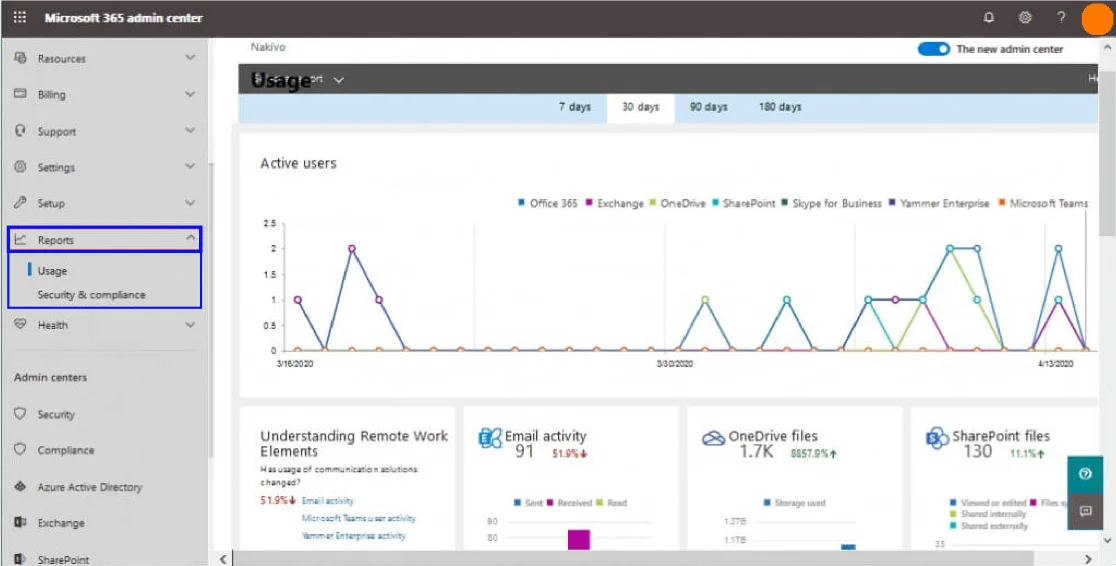The height and width of the screenshot is (566, 1116).
Task: Toggle Yammer Enterprise legend series
Action: click(938, 204)
